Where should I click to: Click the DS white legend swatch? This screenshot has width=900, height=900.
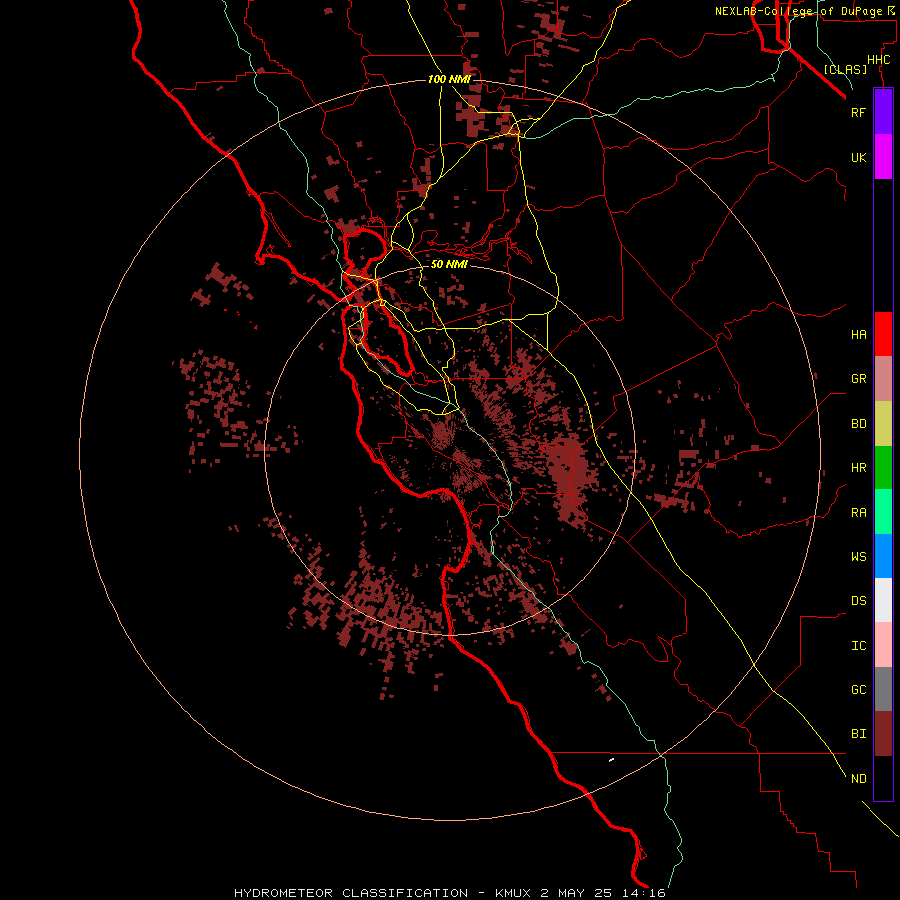(x=883, y=600)
